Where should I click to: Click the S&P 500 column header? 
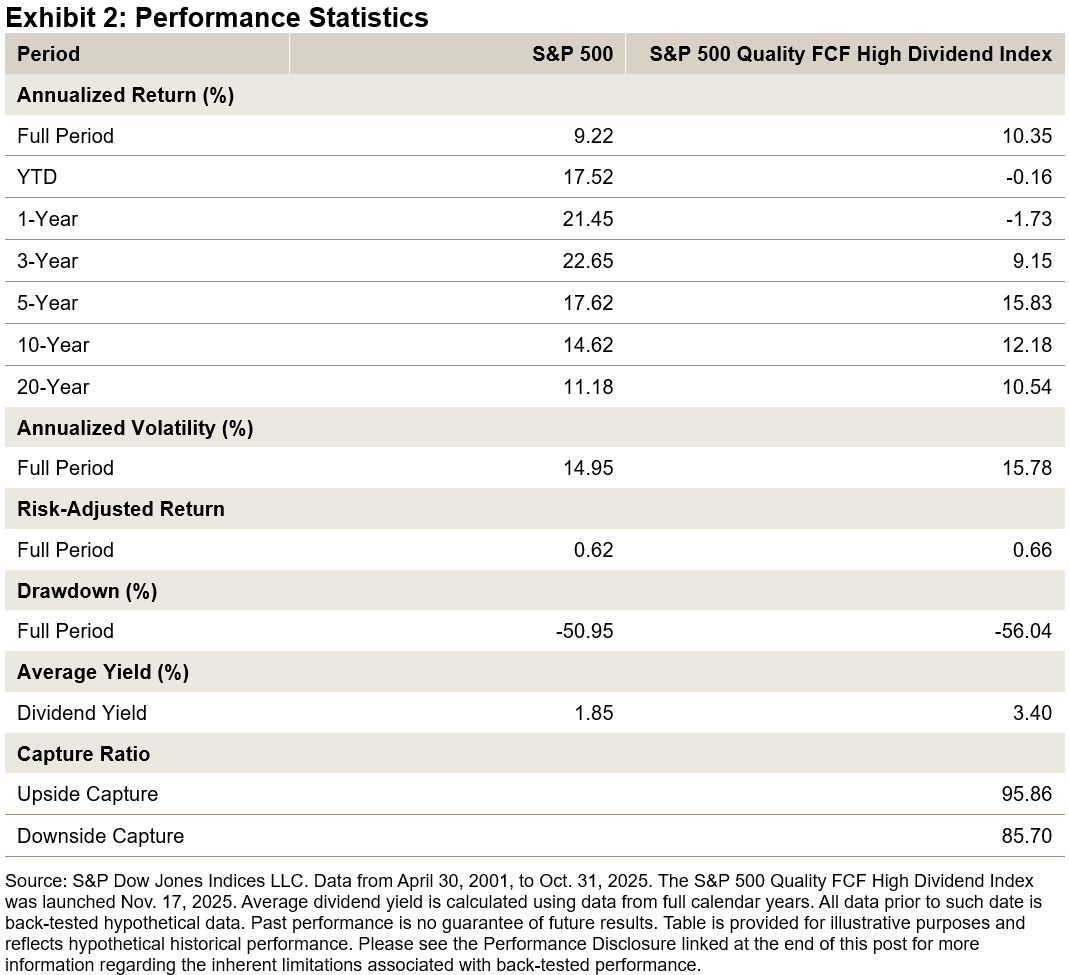[x=572, y=54]
